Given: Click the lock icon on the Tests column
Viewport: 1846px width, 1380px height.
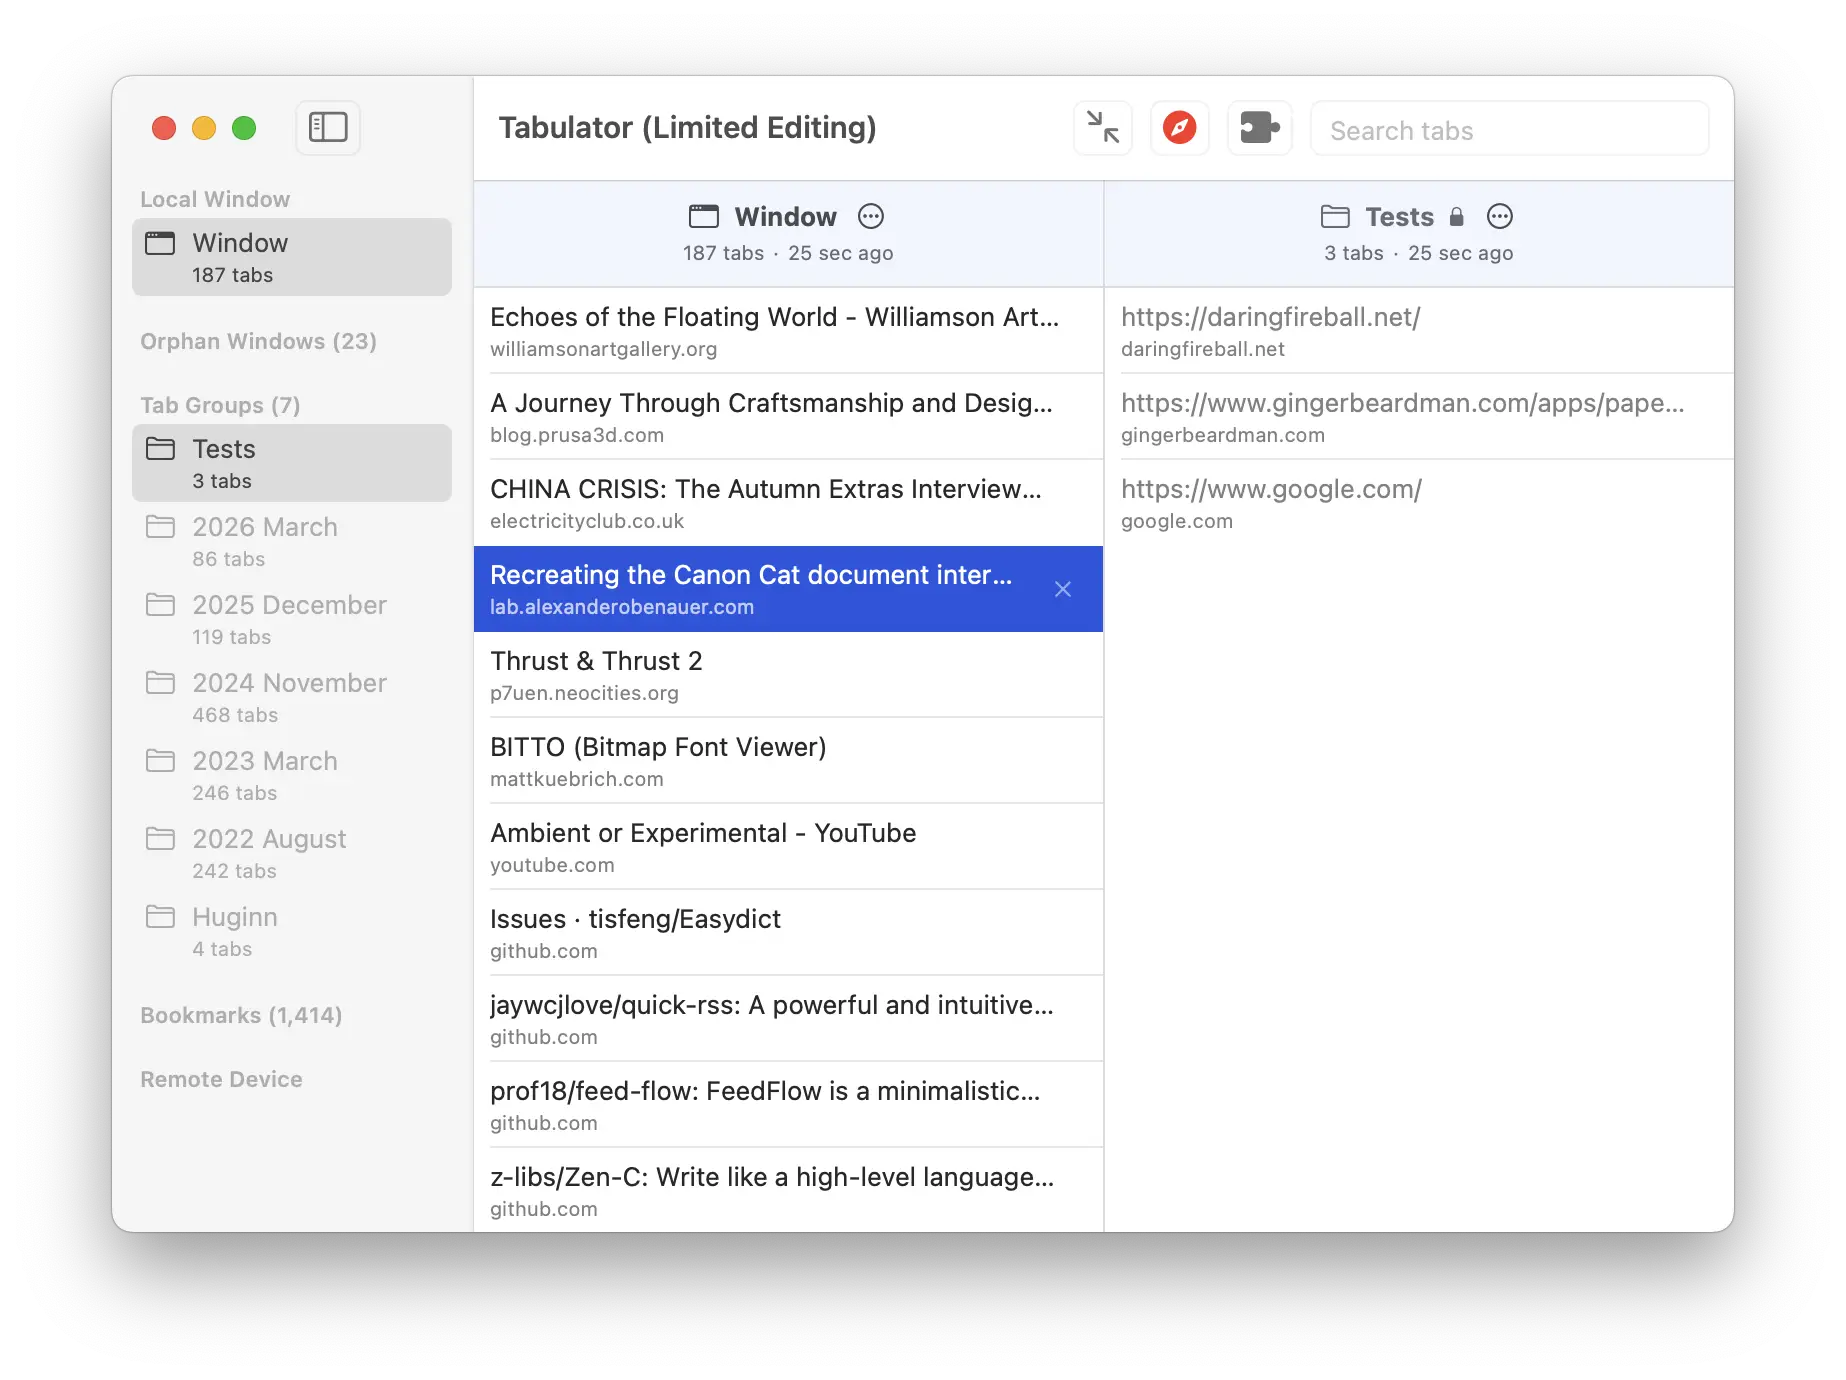Looking at the screenshot, I should click(1456, 216).
